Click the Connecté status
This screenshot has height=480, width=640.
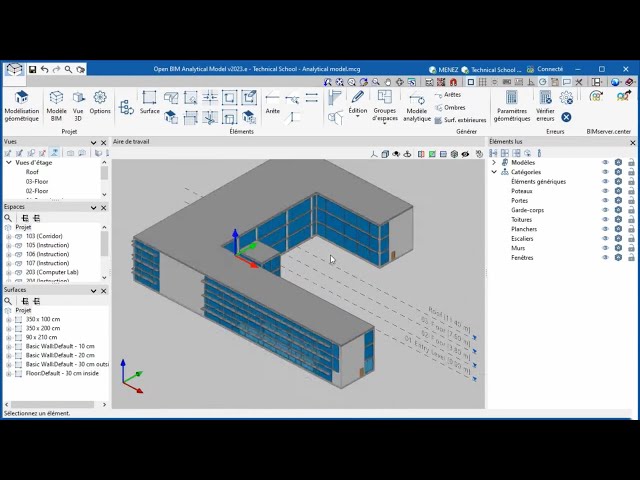tap(545, 69)
